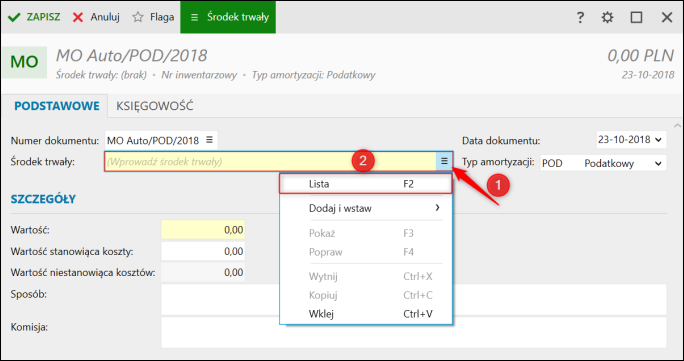Expand the Typ amortyzacji dropdown
684x361 pixels.
[x=658, y=163]
